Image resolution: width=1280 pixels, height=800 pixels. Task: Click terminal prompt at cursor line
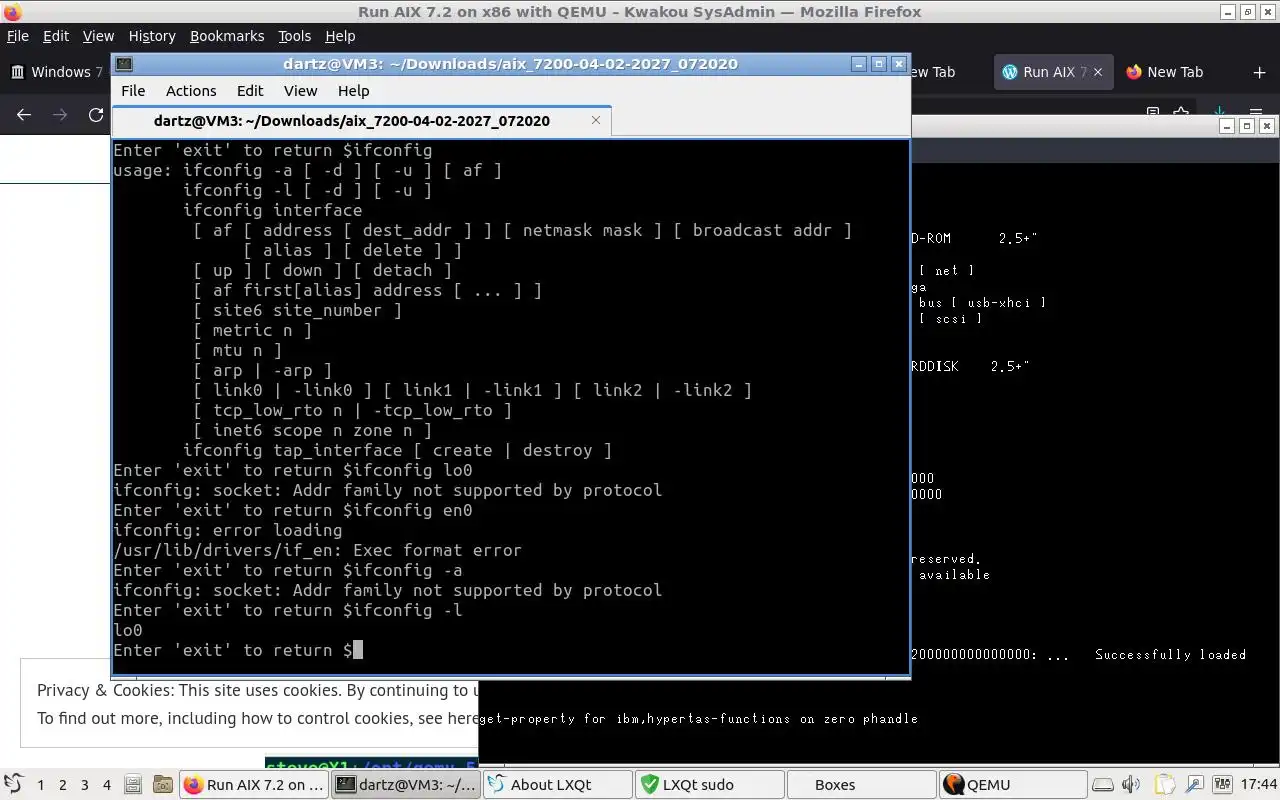[238, 650]
